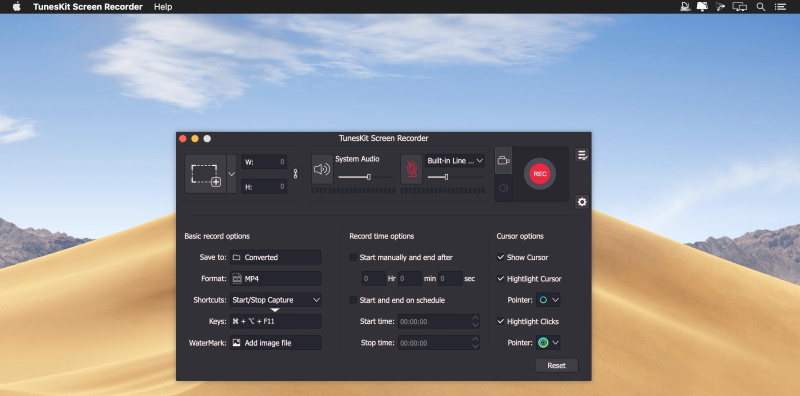Image resolution: width=800 pixels, height=396 pixels.
Task: Click the Format MP4 field
Action: (276, 279)
